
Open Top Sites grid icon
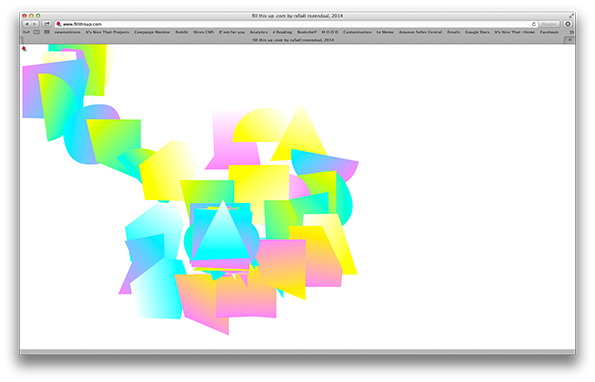pos(47,32)
